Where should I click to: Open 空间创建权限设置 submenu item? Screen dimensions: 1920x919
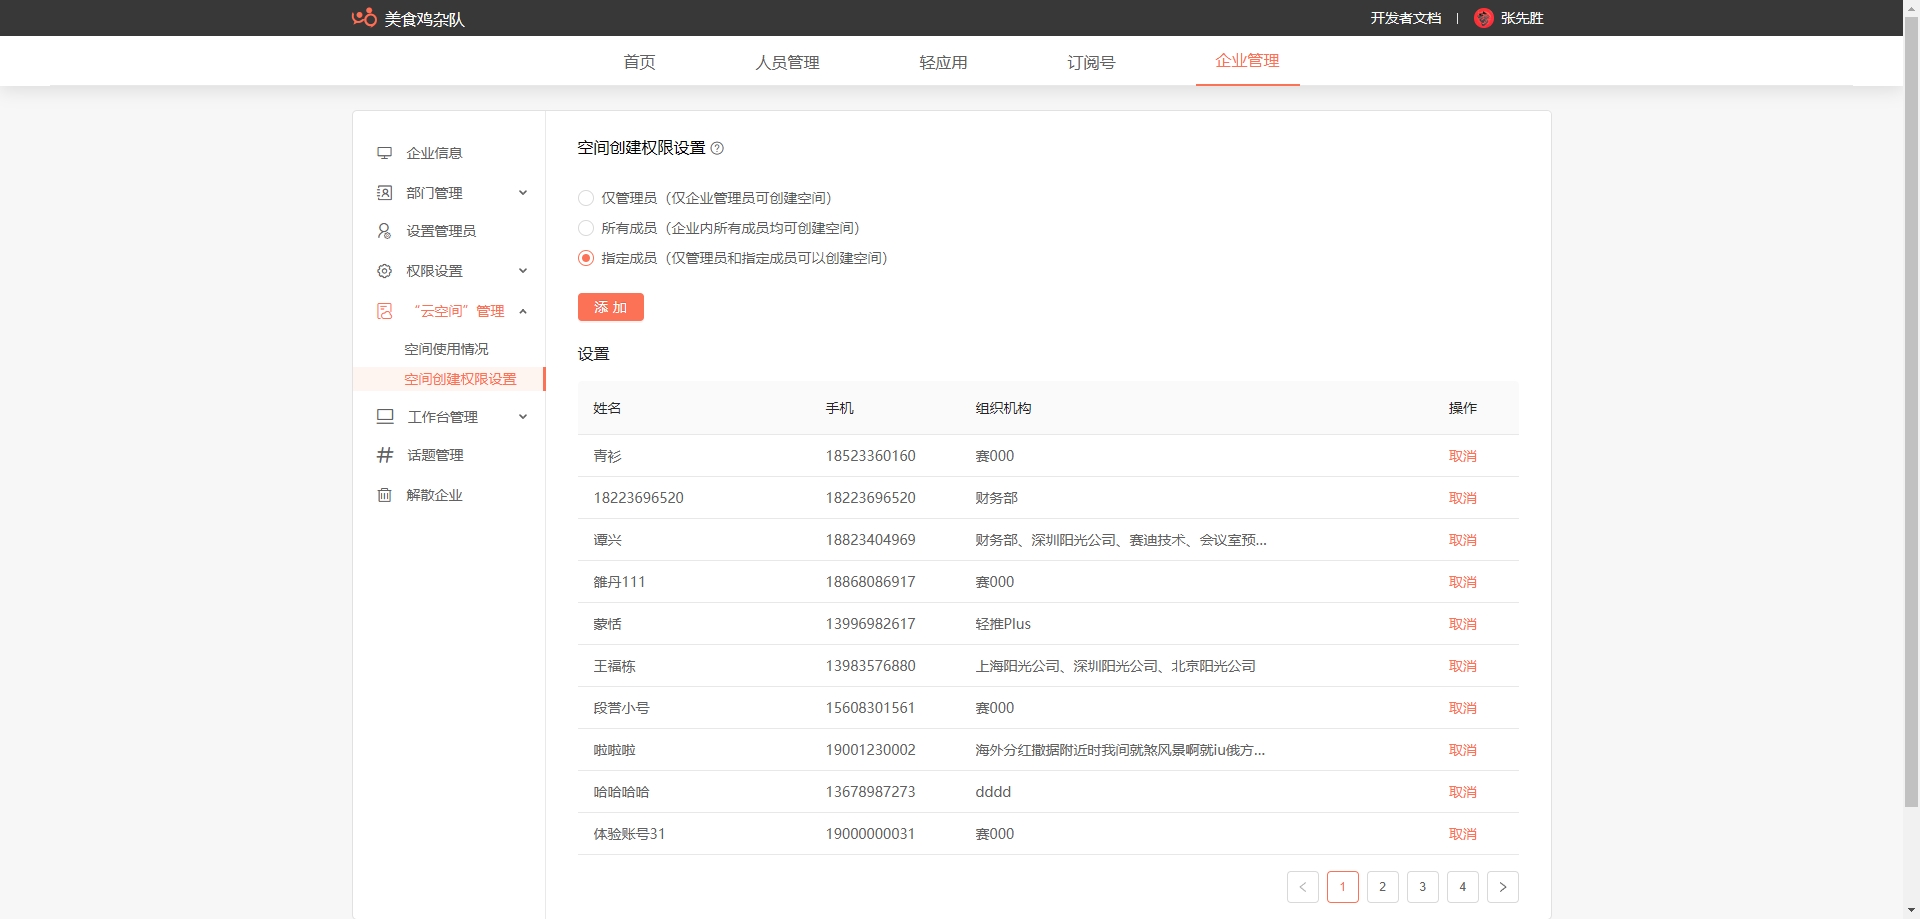(460, 379)
